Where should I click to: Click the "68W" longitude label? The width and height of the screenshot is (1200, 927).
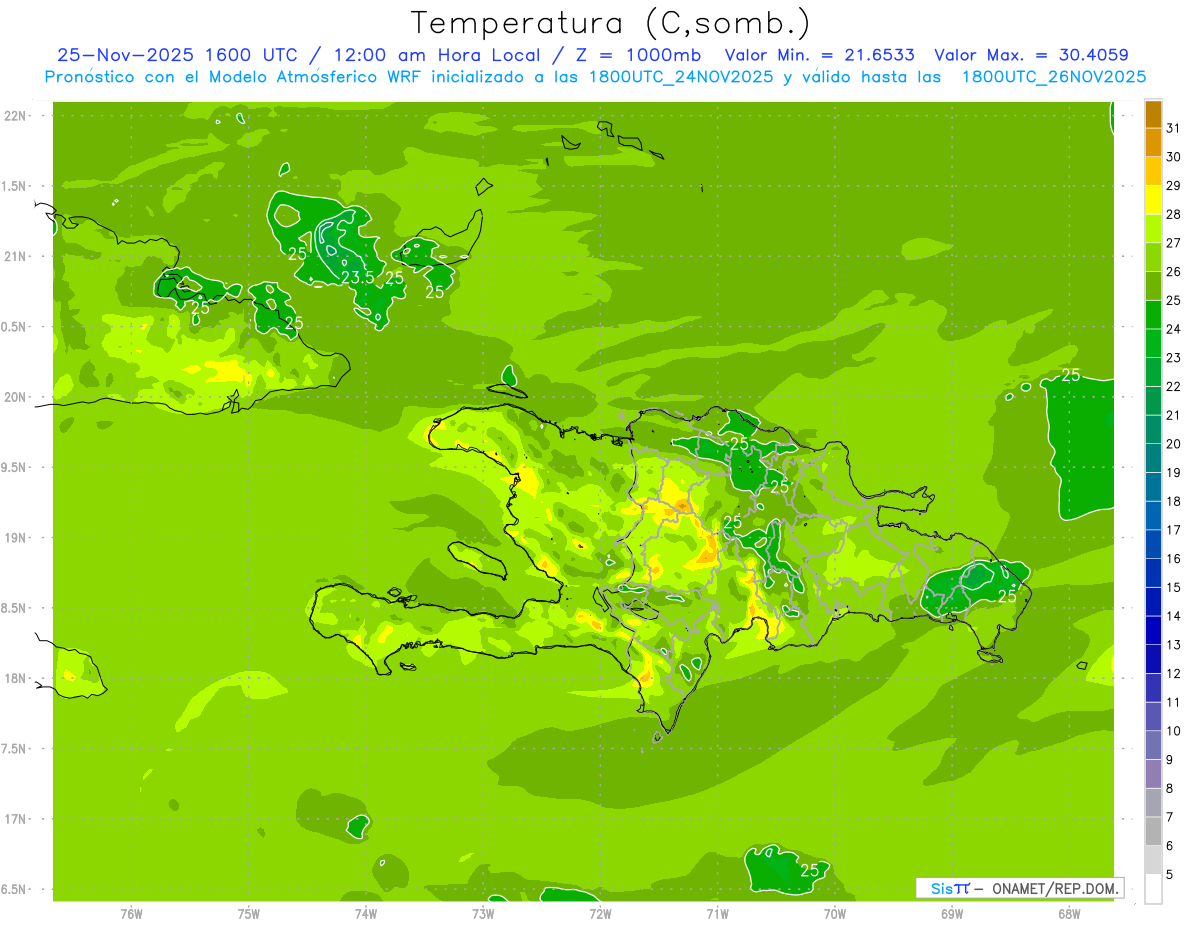click(x=1069, y=914)
